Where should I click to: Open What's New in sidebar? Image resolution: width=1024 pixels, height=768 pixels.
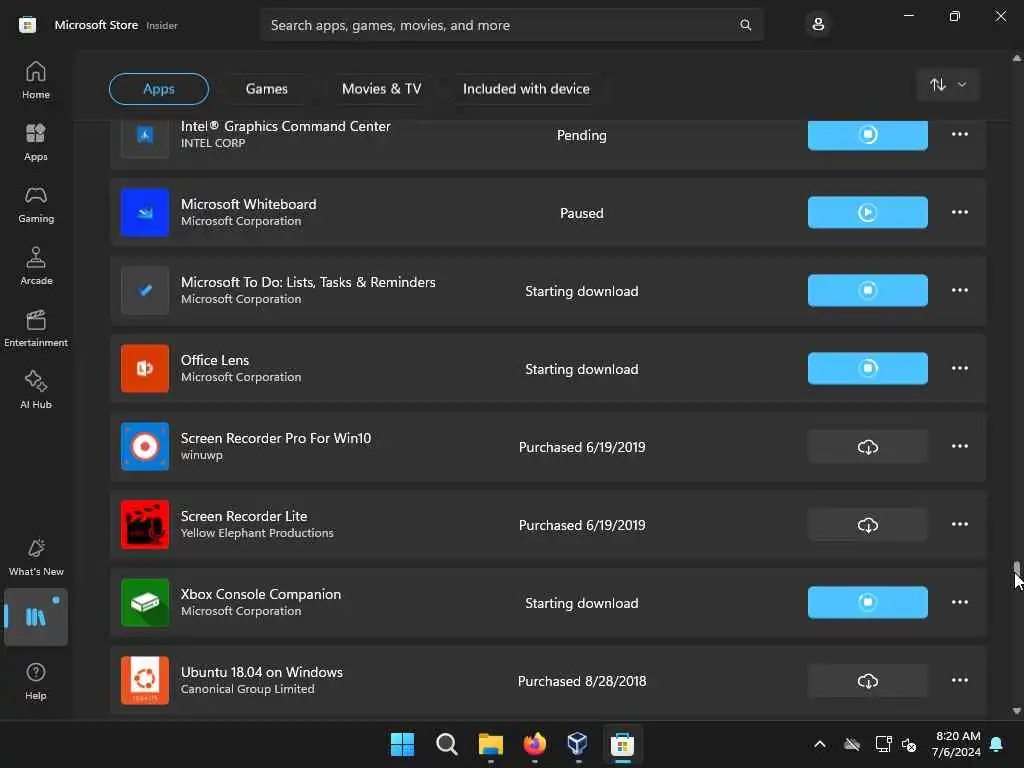[x=36, y=557]
